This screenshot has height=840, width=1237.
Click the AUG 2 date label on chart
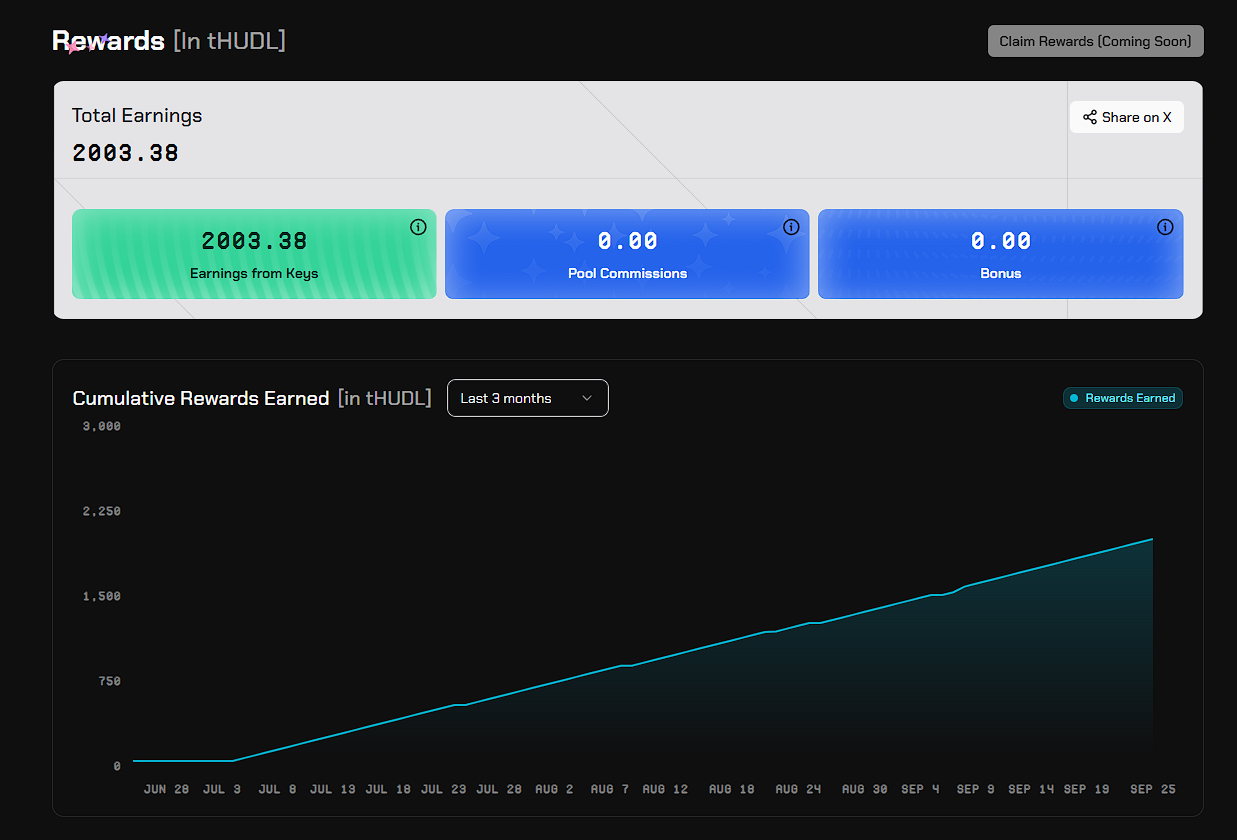click(554, 789)
